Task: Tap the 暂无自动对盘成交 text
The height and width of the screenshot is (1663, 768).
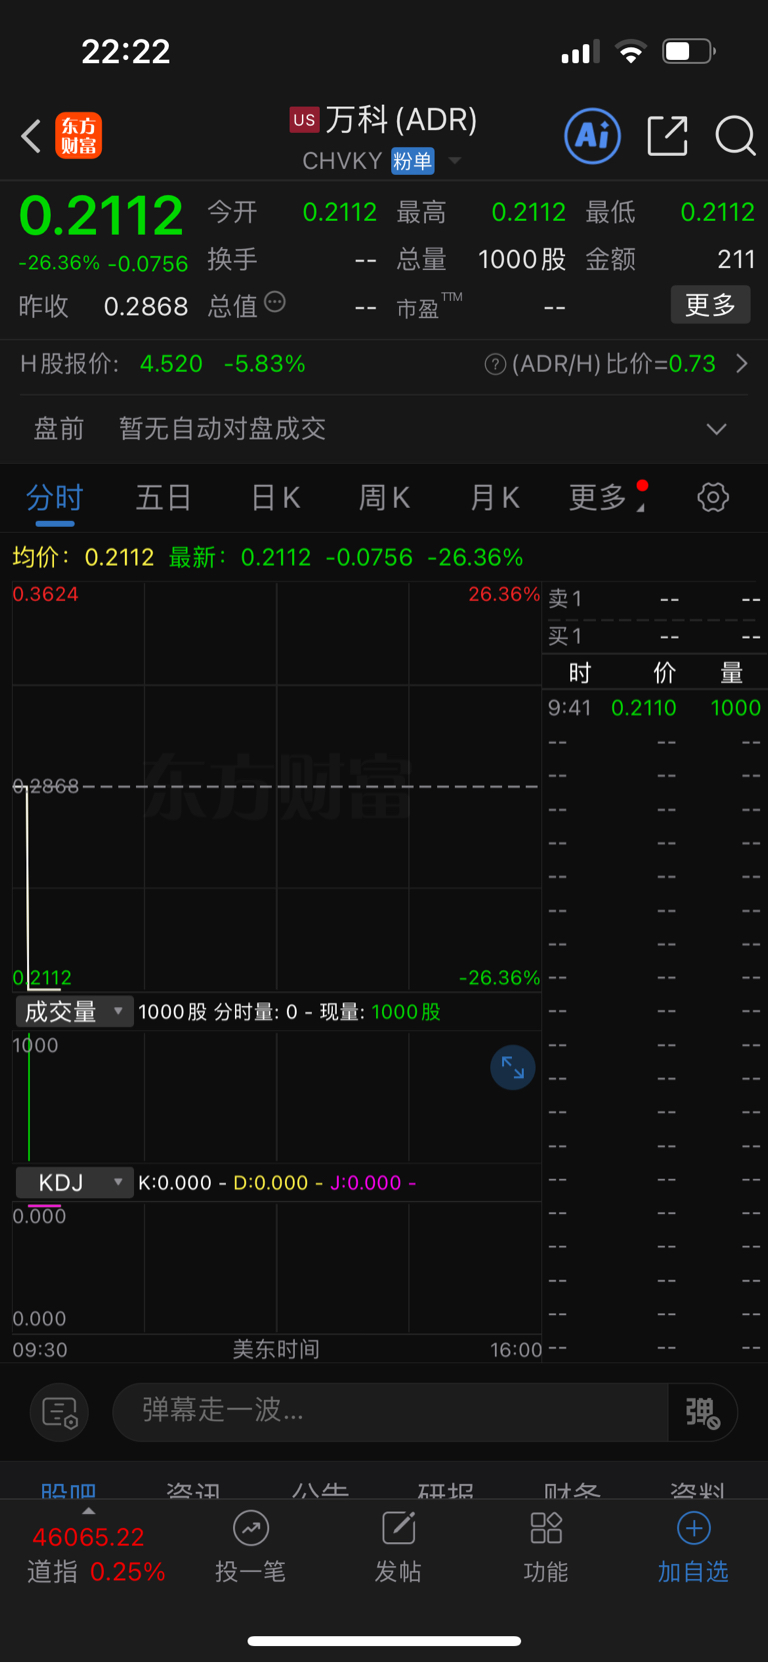Action: tap(222, 429)
